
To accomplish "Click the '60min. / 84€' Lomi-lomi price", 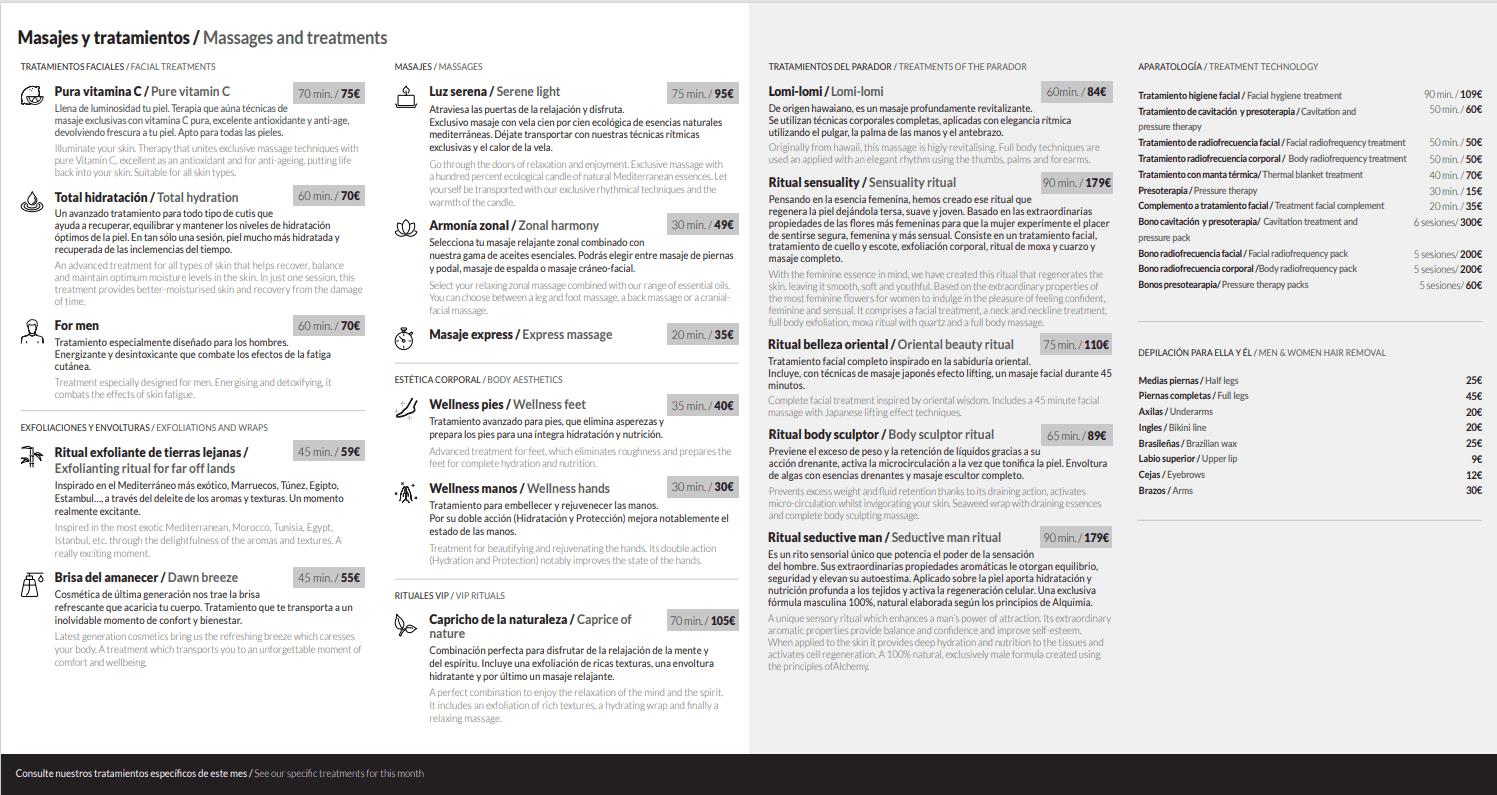I will click(x=1077, y=92).
